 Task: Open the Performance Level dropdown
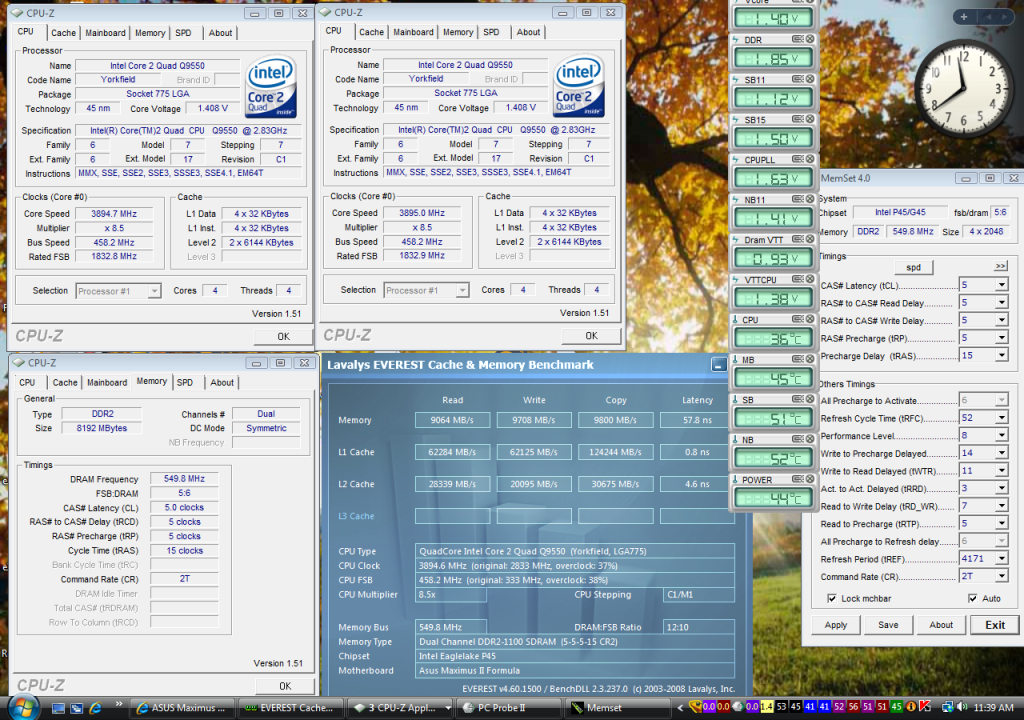[x=1001, y=435]
